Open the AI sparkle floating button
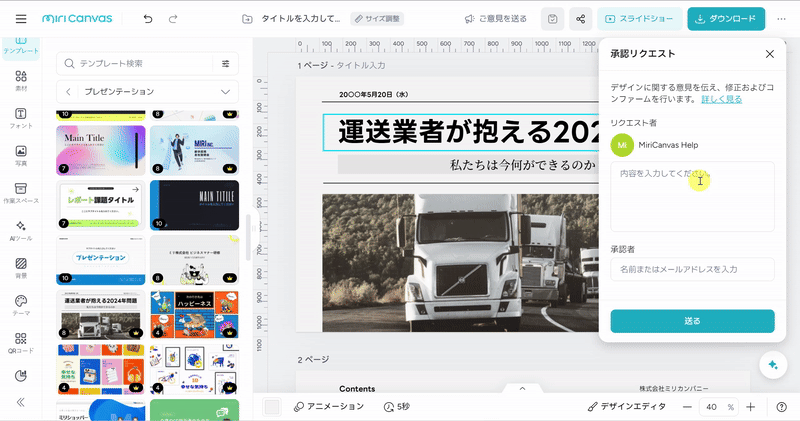This screenshot has height=421, width=800. 772,365
